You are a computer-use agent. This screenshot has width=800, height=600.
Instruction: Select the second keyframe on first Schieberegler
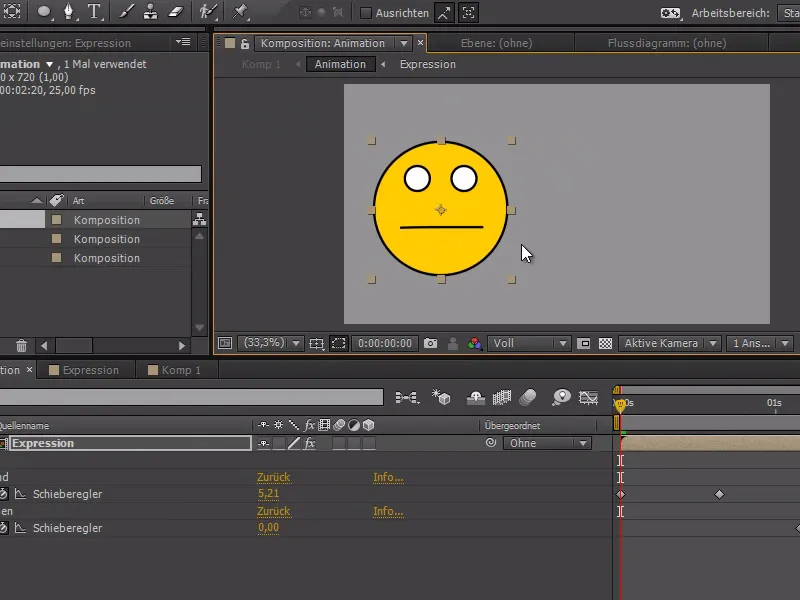tap(719, 494)
